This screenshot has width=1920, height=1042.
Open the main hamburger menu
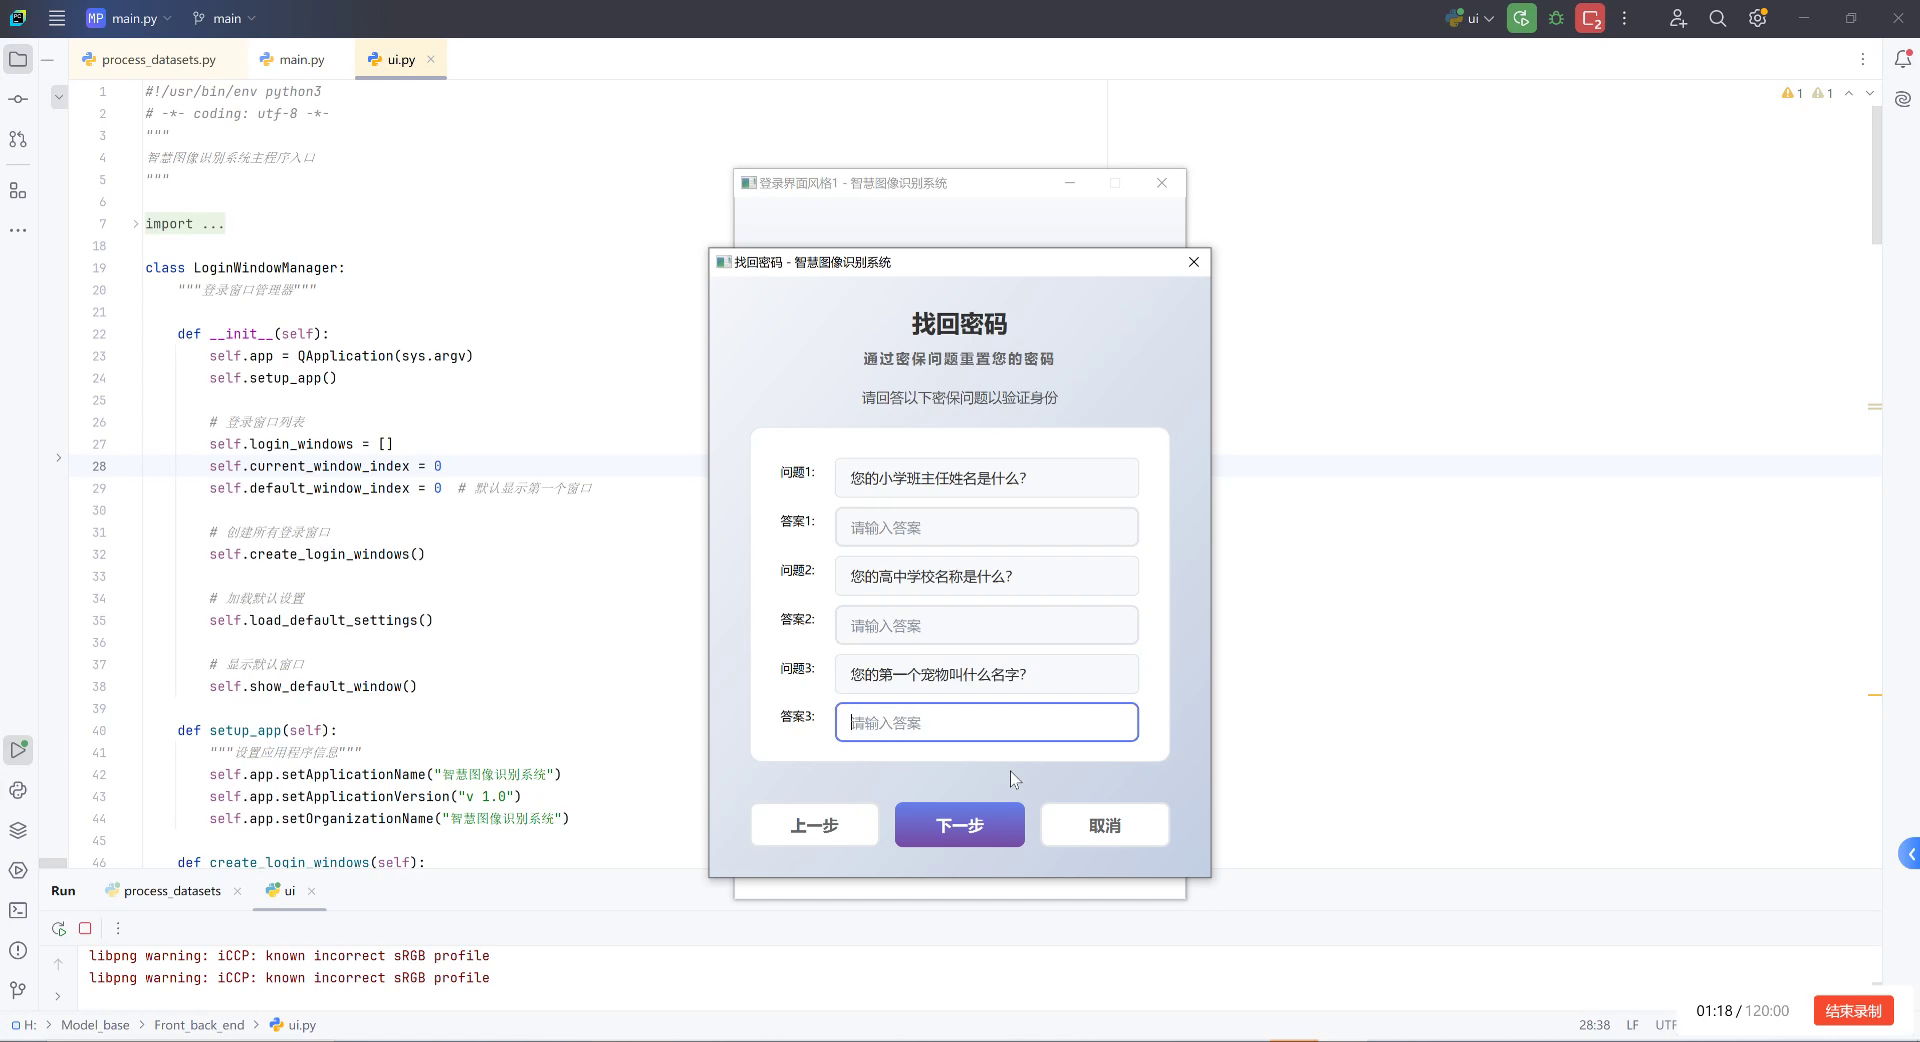tap(57, 18)
